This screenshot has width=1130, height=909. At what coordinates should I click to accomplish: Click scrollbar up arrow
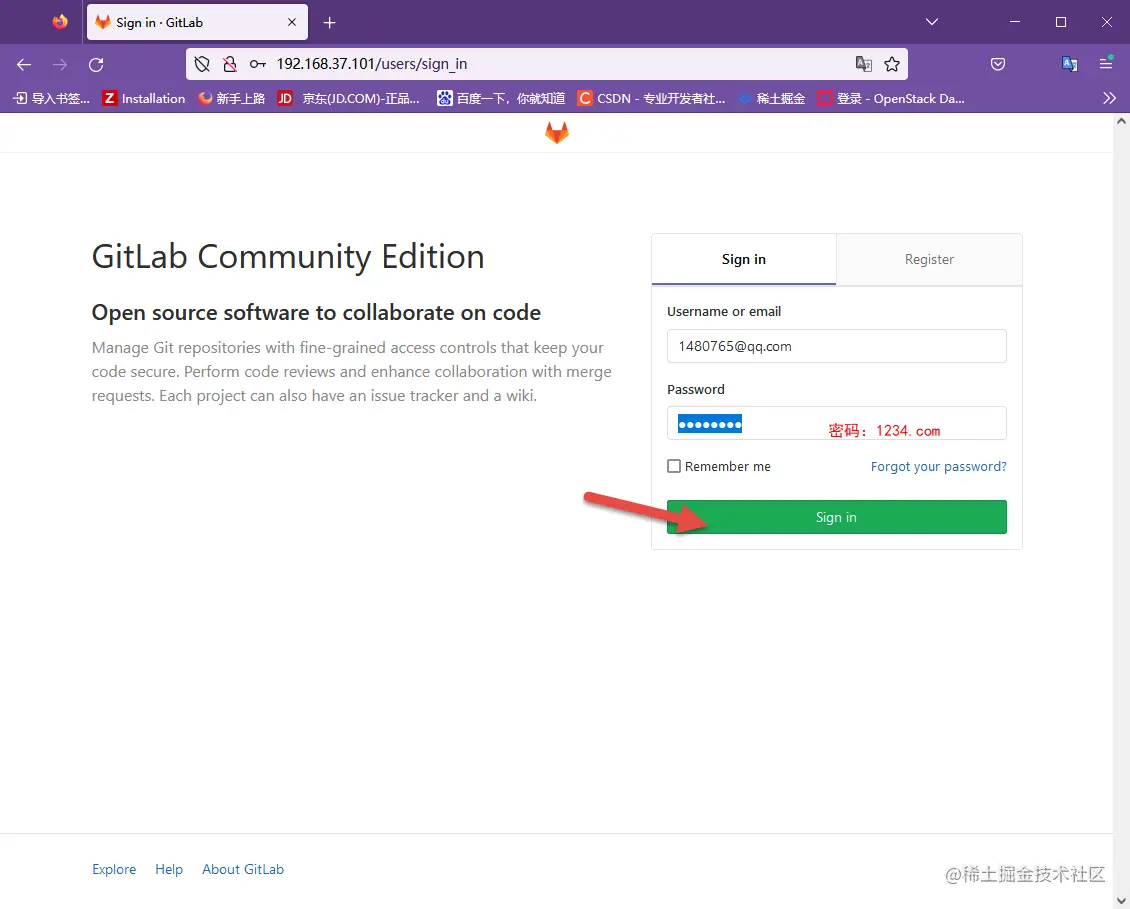coord(1121,121)
